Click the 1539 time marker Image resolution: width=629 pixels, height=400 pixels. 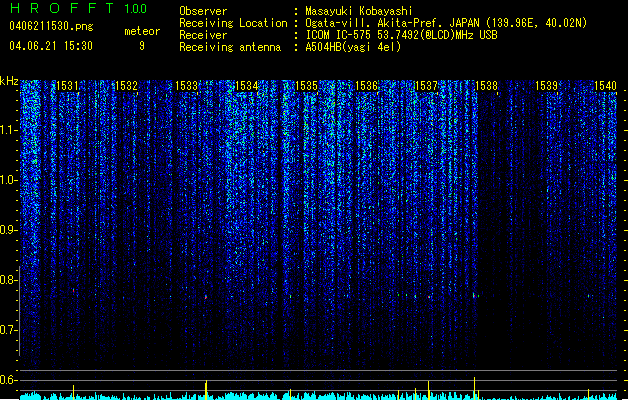click(x=546, y=86)
